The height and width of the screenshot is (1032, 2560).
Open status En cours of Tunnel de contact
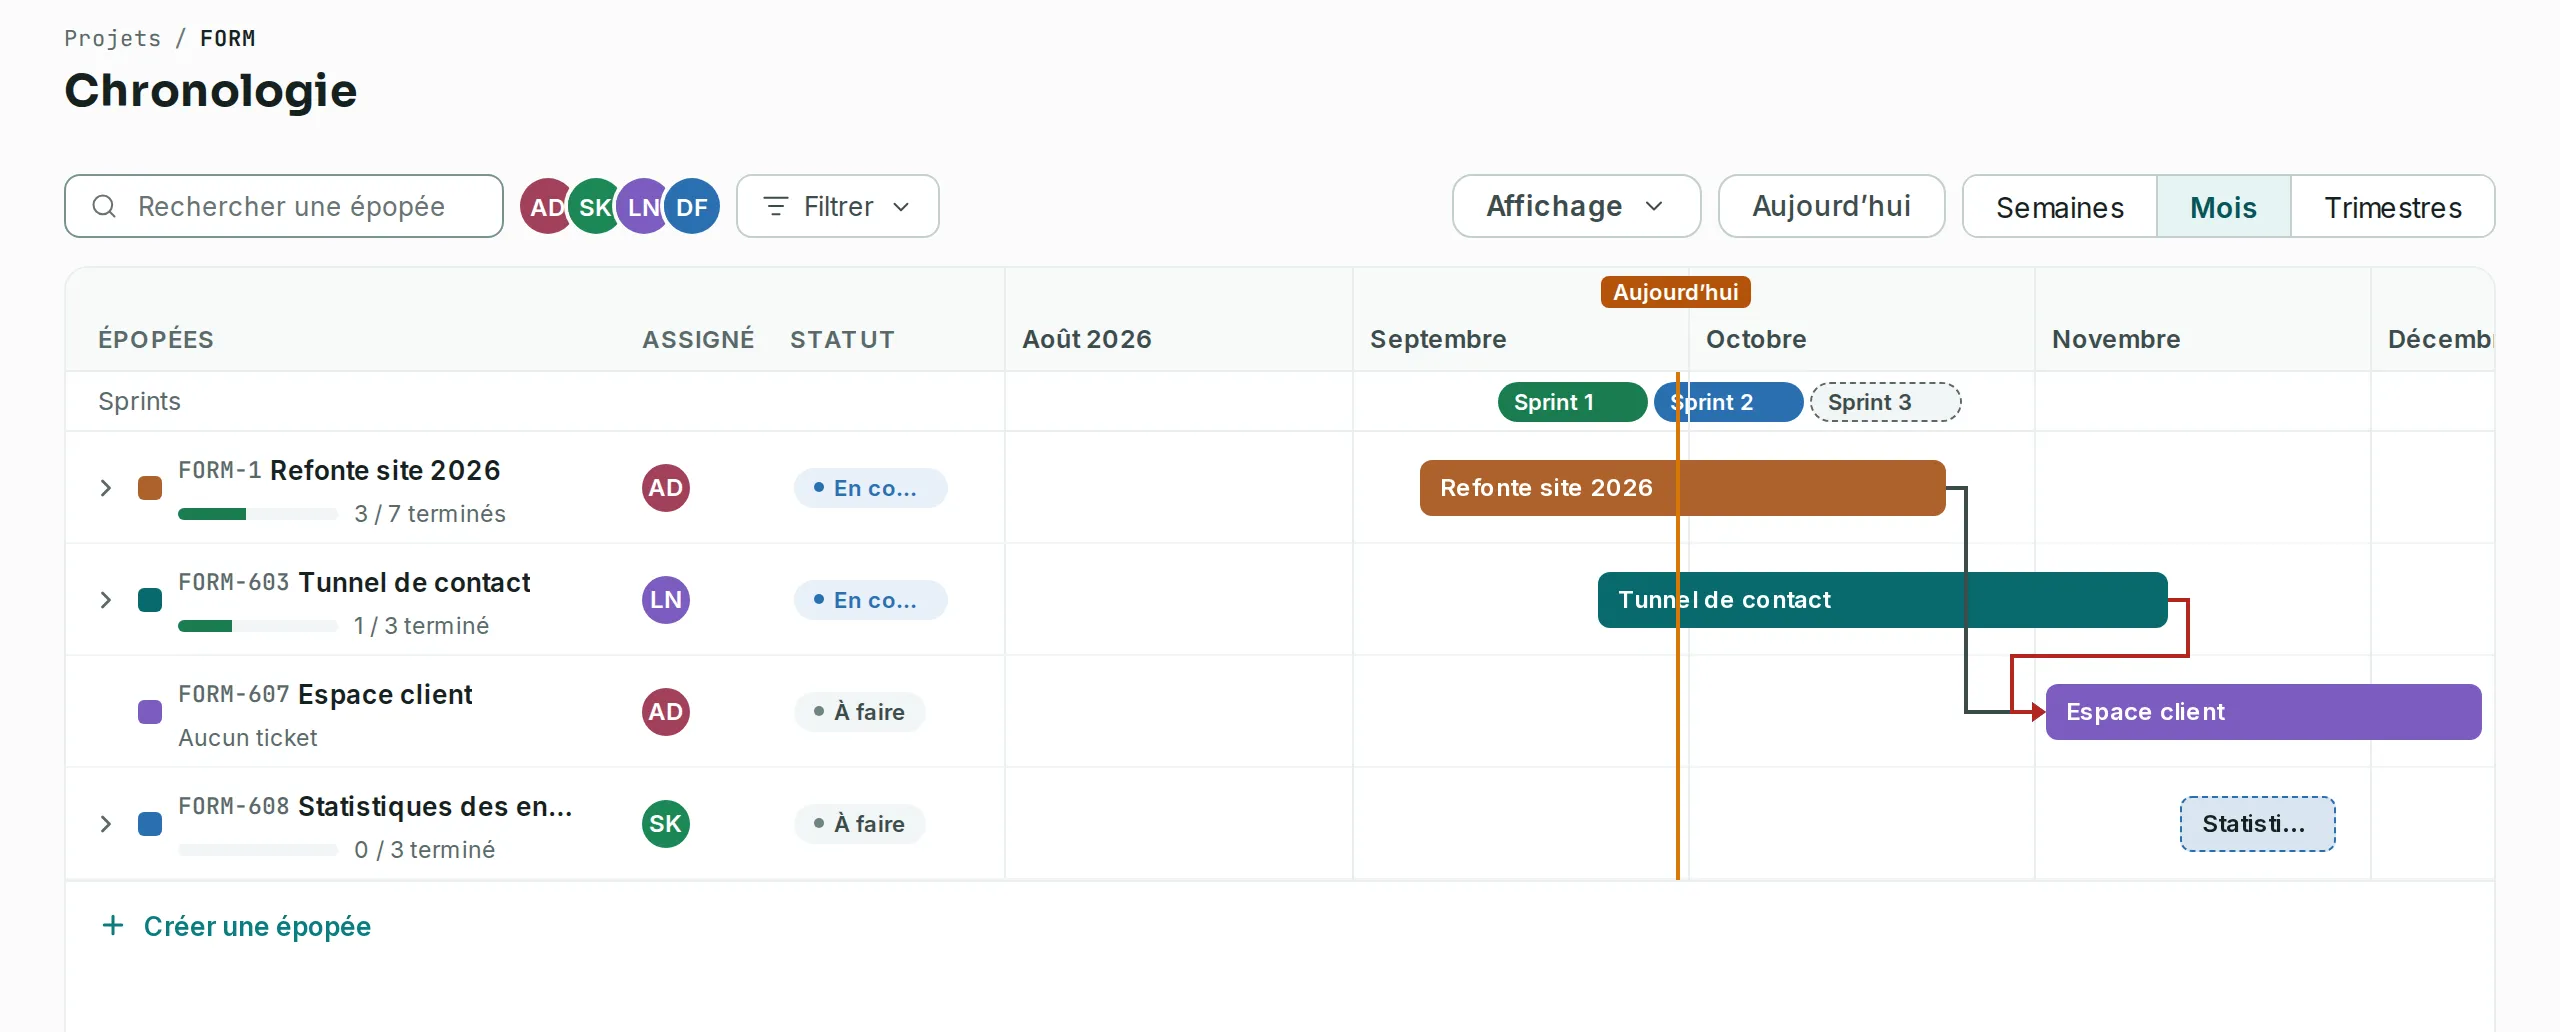[x=870, y=600]
